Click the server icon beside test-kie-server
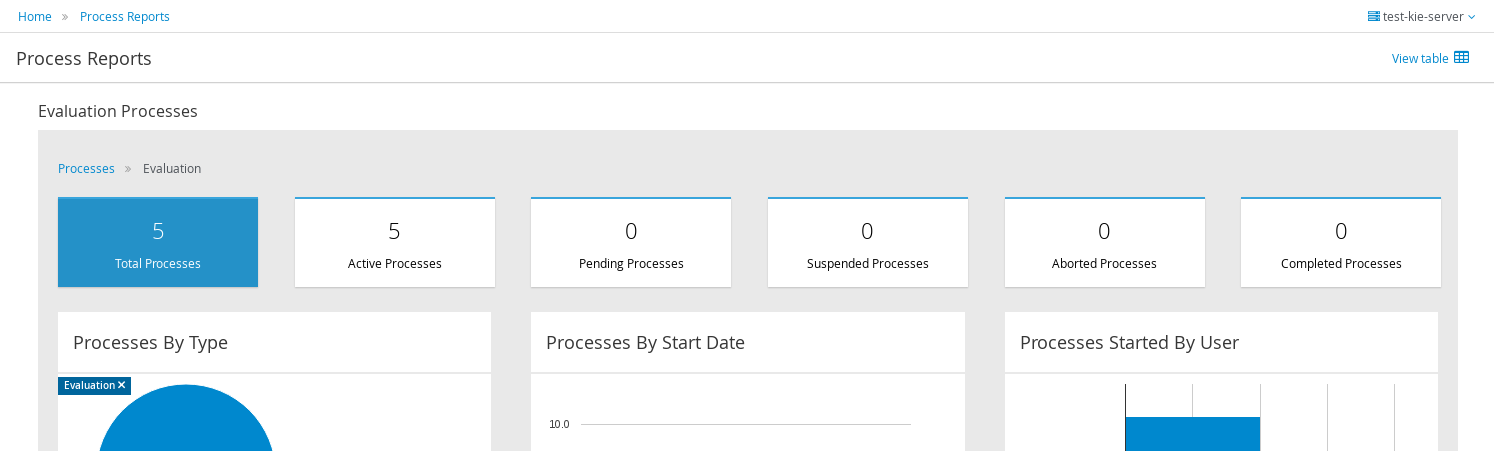Screen dimensions: 1494x451 point(1373,16)
